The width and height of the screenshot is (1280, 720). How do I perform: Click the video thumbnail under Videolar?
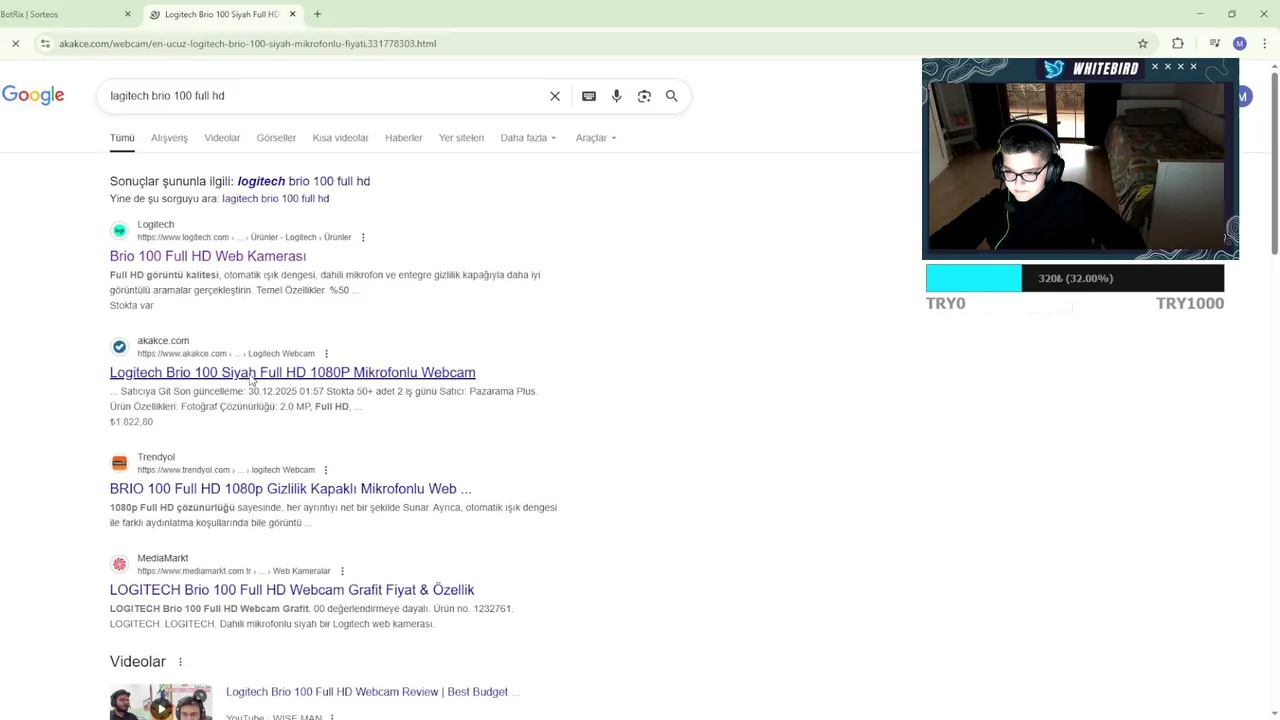(x=161, y=702)
